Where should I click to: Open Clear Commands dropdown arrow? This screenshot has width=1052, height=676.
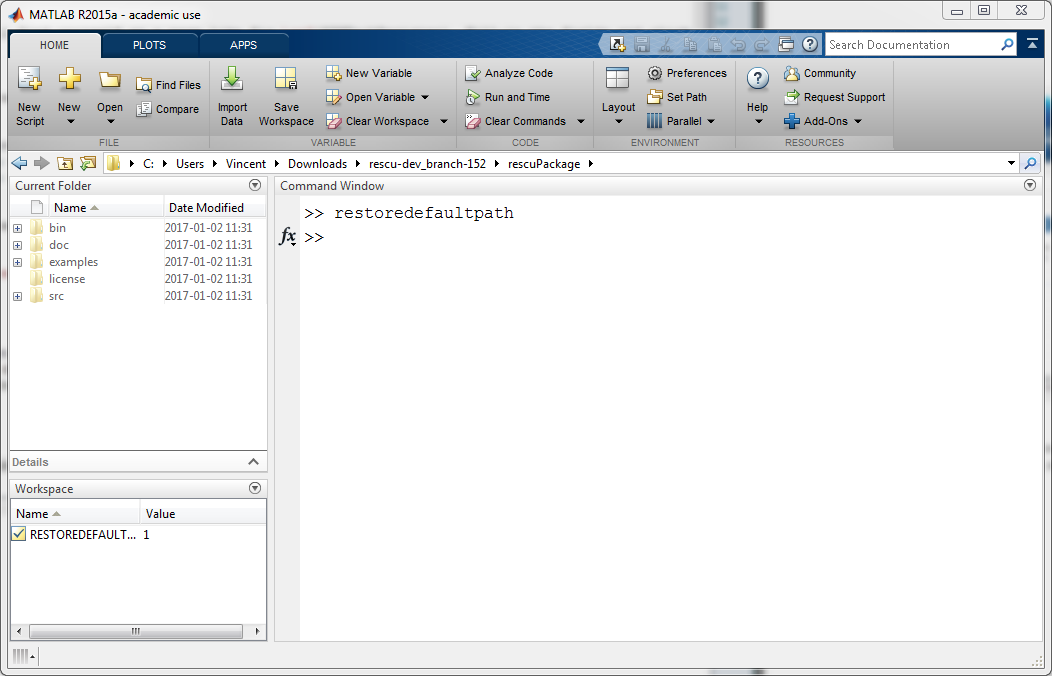point(580,121)
